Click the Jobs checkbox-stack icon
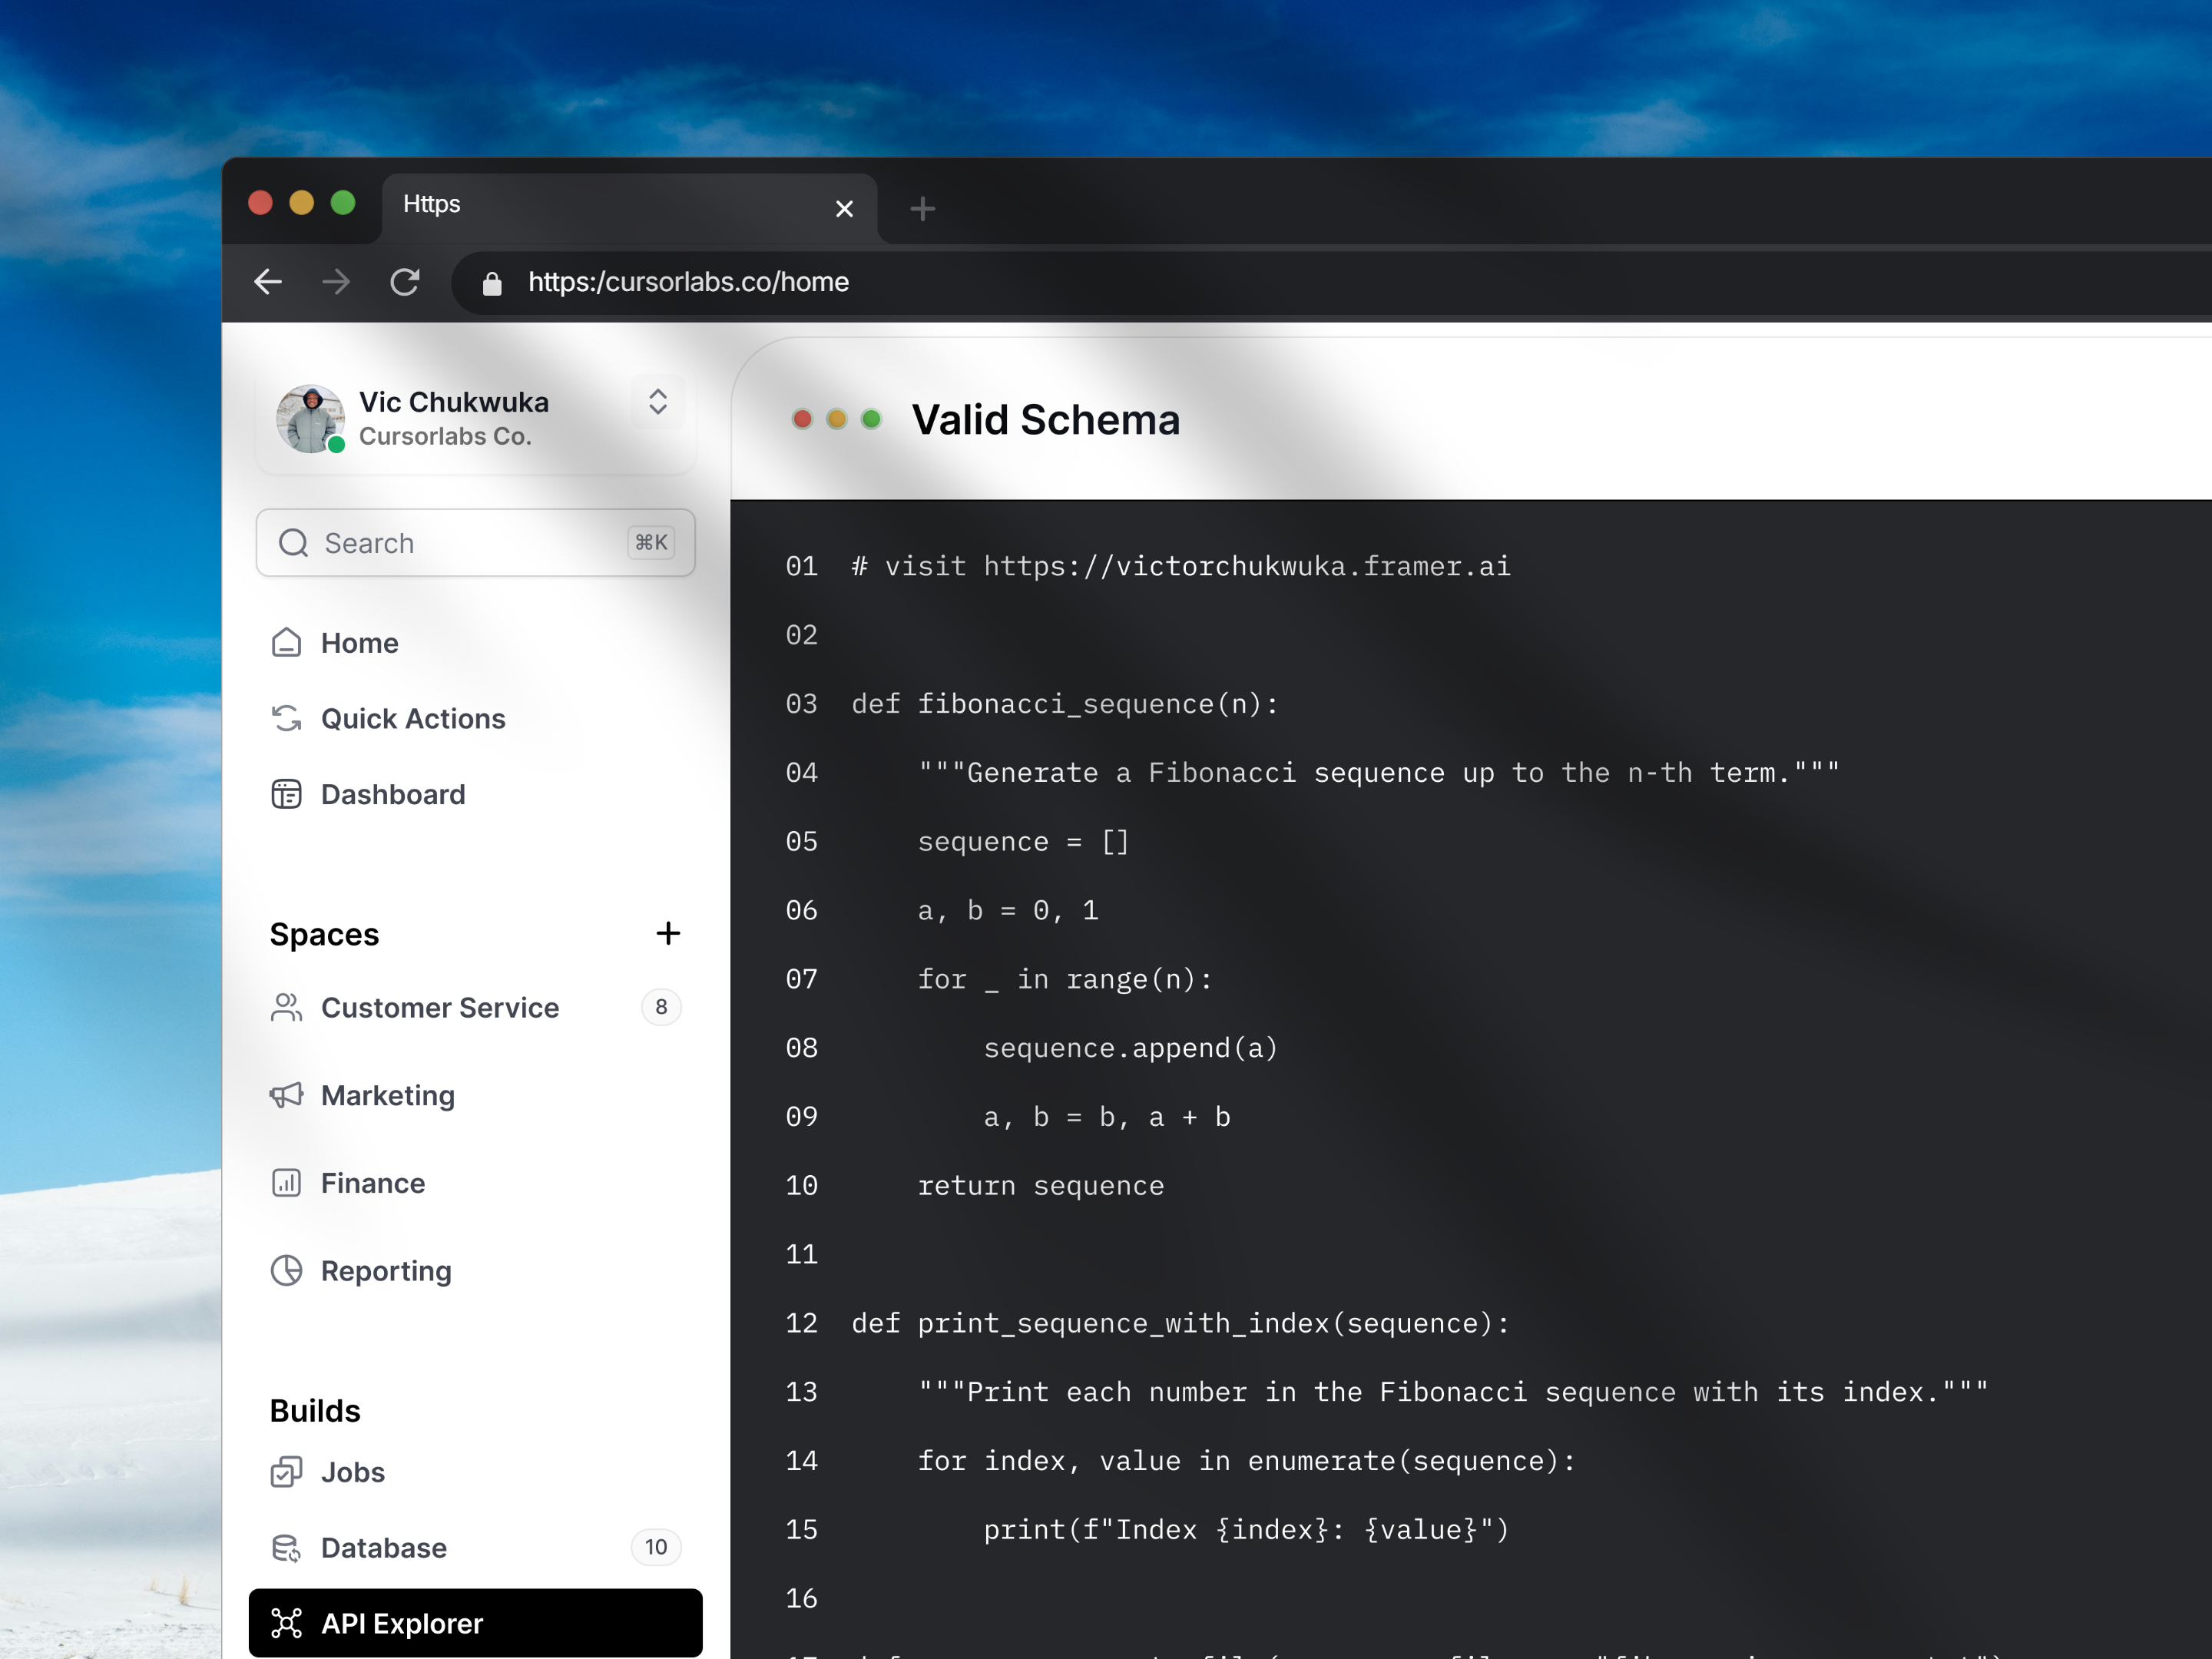Image resolution: width=2212 pixels, height=1659 pixels. tap(286, 1472)
